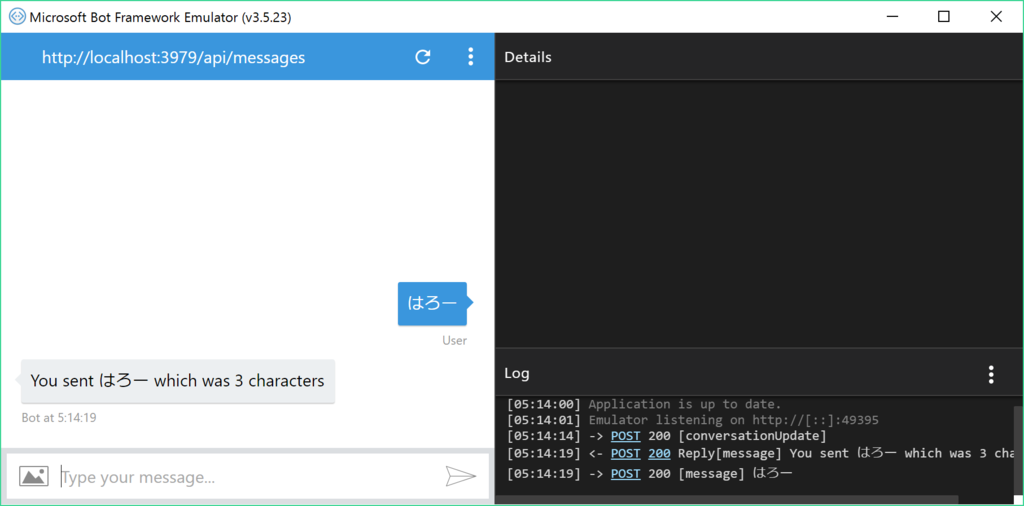1024x506 pixels.
Task: Focus the Type your message input box
Action: coord(248,477)
